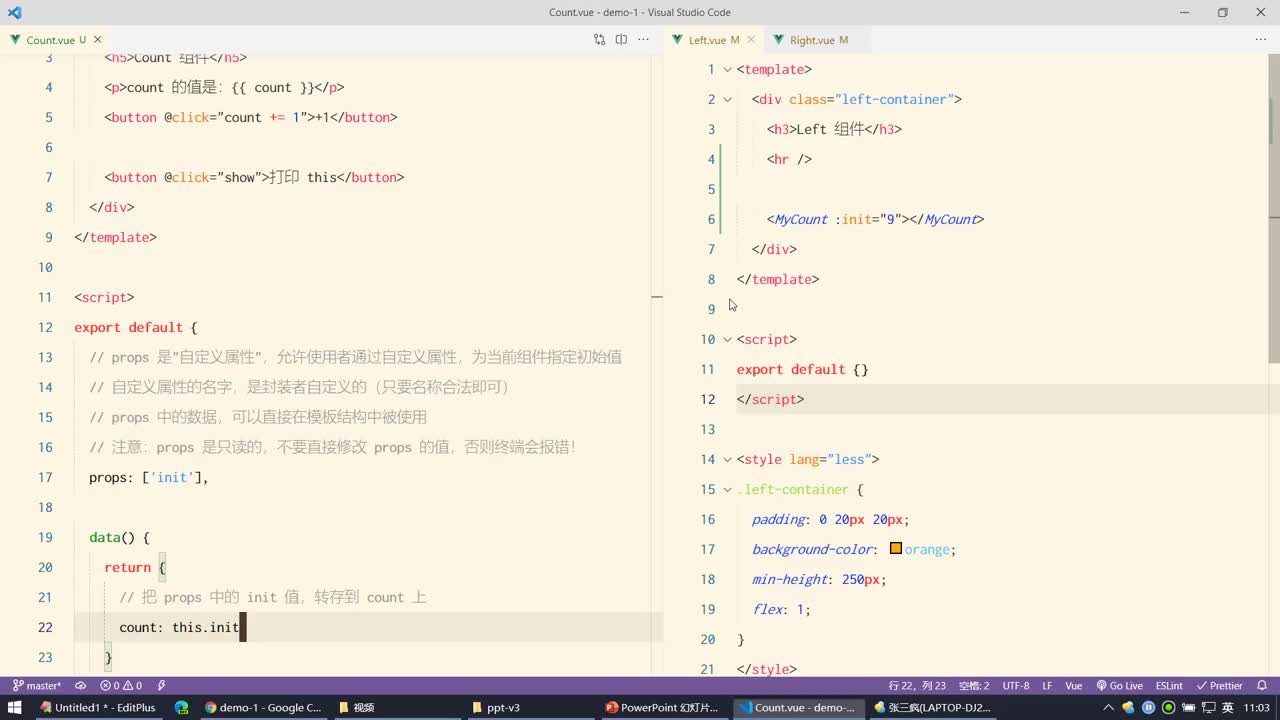Collapse the script block at line 10
1280x720 pixels.
point(727,340)
